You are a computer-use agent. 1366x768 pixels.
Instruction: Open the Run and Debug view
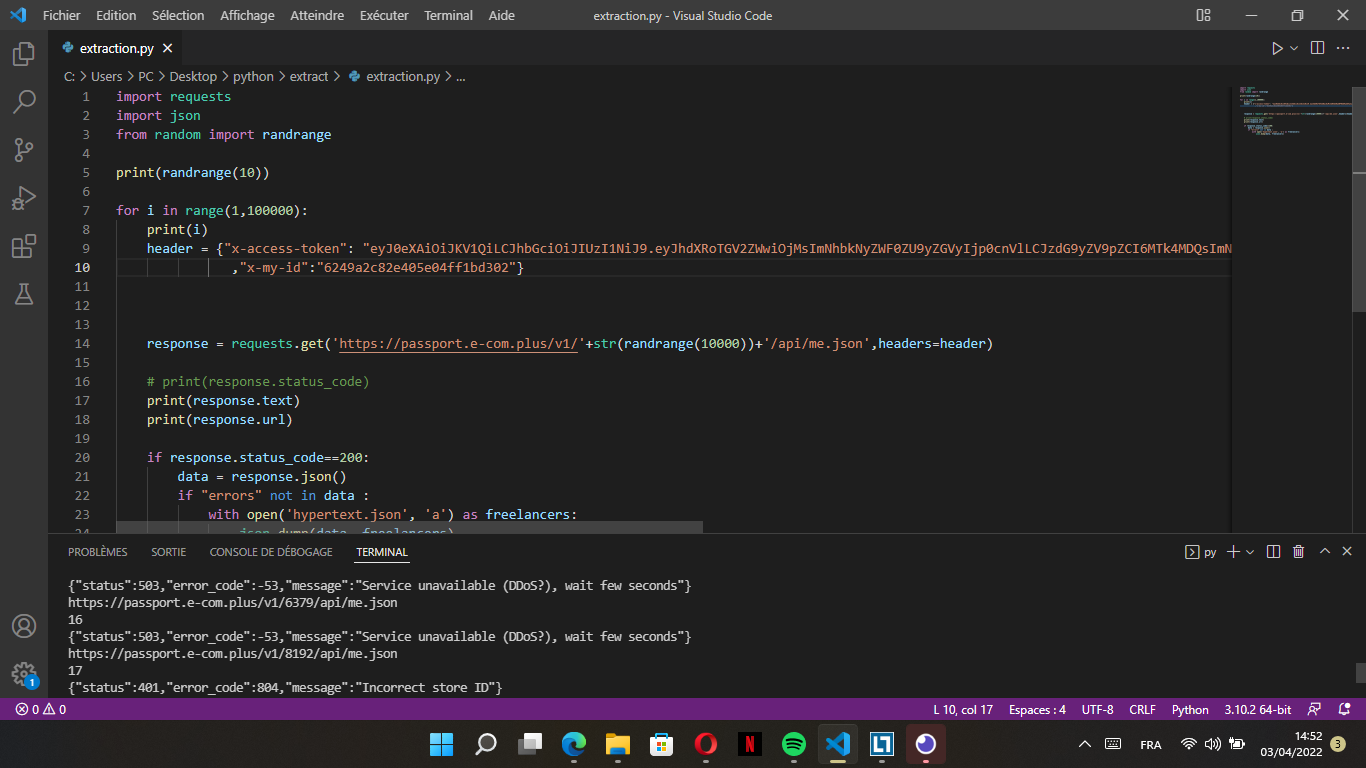tap(24, 198)
